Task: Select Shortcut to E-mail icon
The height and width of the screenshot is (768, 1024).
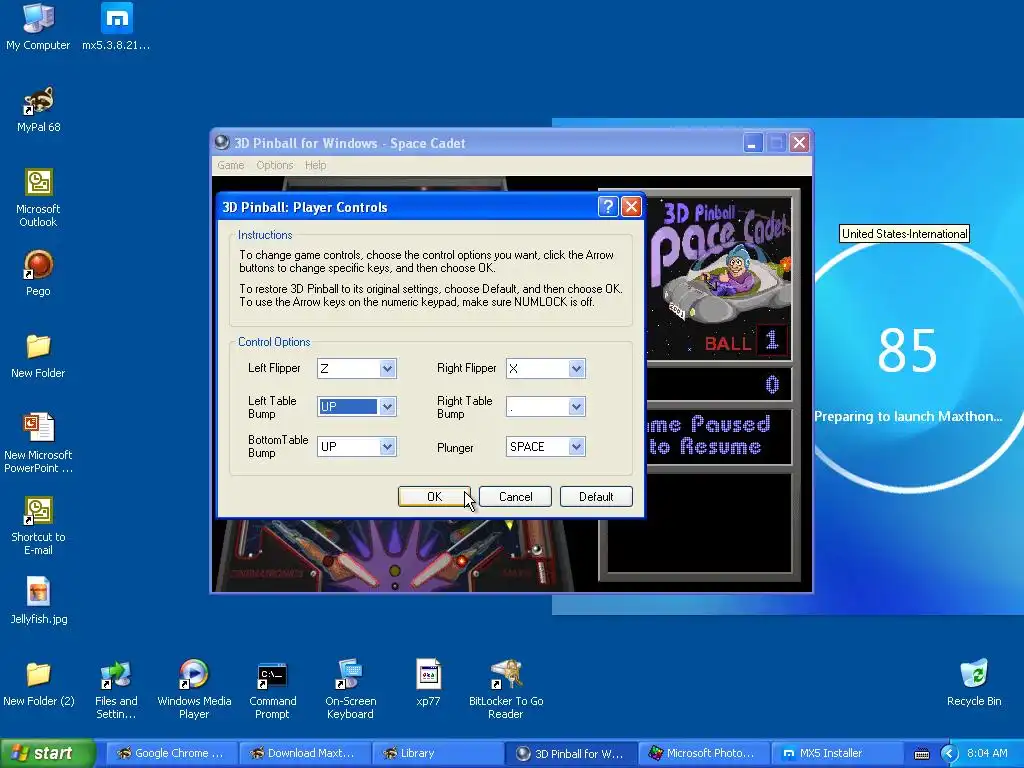Action: pyautogui.click(x=38, y=525)
